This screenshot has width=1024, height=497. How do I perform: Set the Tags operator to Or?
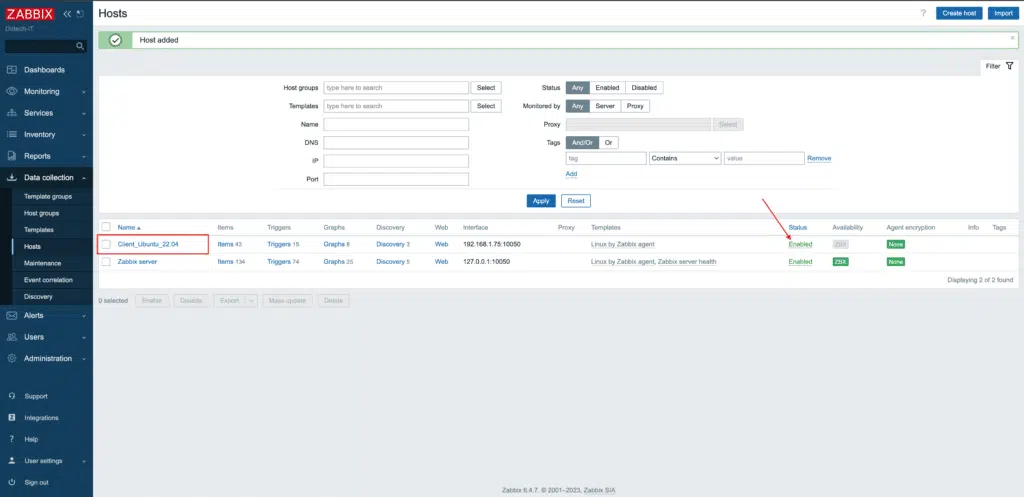click(608, 142)
